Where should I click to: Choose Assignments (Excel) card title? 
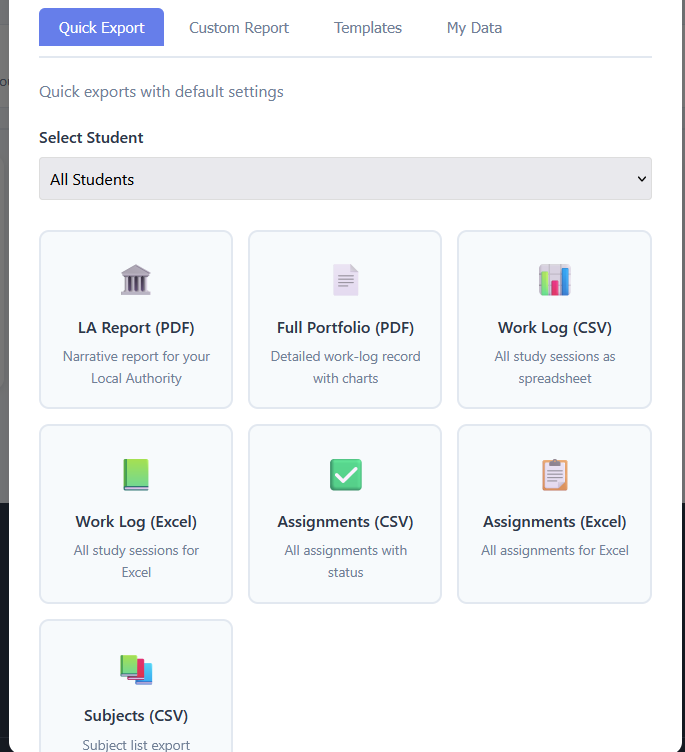click(x=555, y=521)
